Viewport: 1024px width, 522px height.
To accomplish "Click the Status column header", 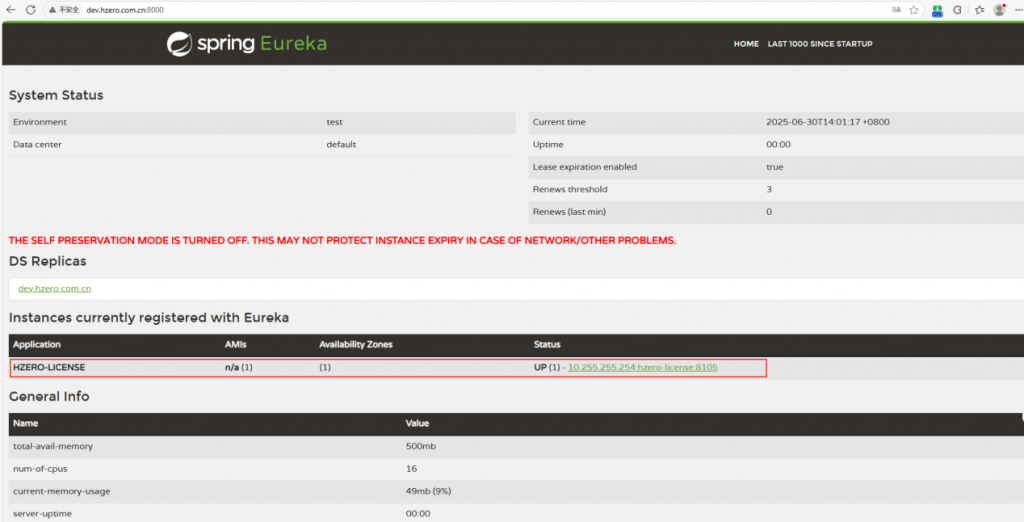I will click(x=547, y=344).
